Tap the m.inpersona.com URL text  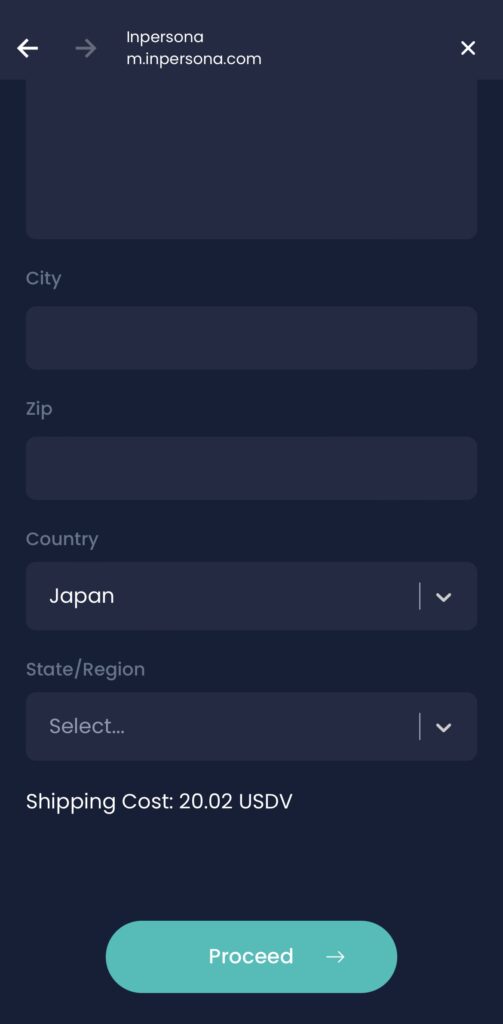[194, 59]
